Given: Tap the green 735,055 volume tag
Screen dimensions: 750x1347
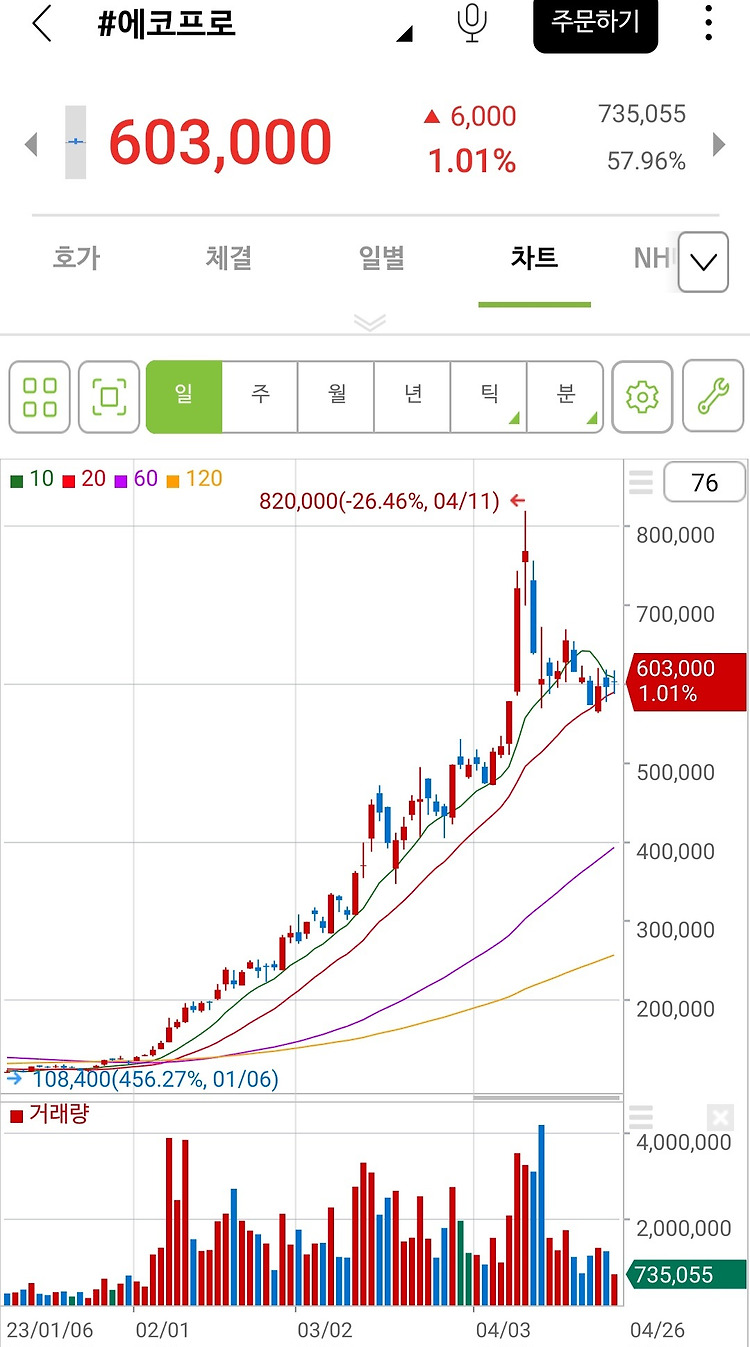Looking at the screenshot, I should (687, 1274).
